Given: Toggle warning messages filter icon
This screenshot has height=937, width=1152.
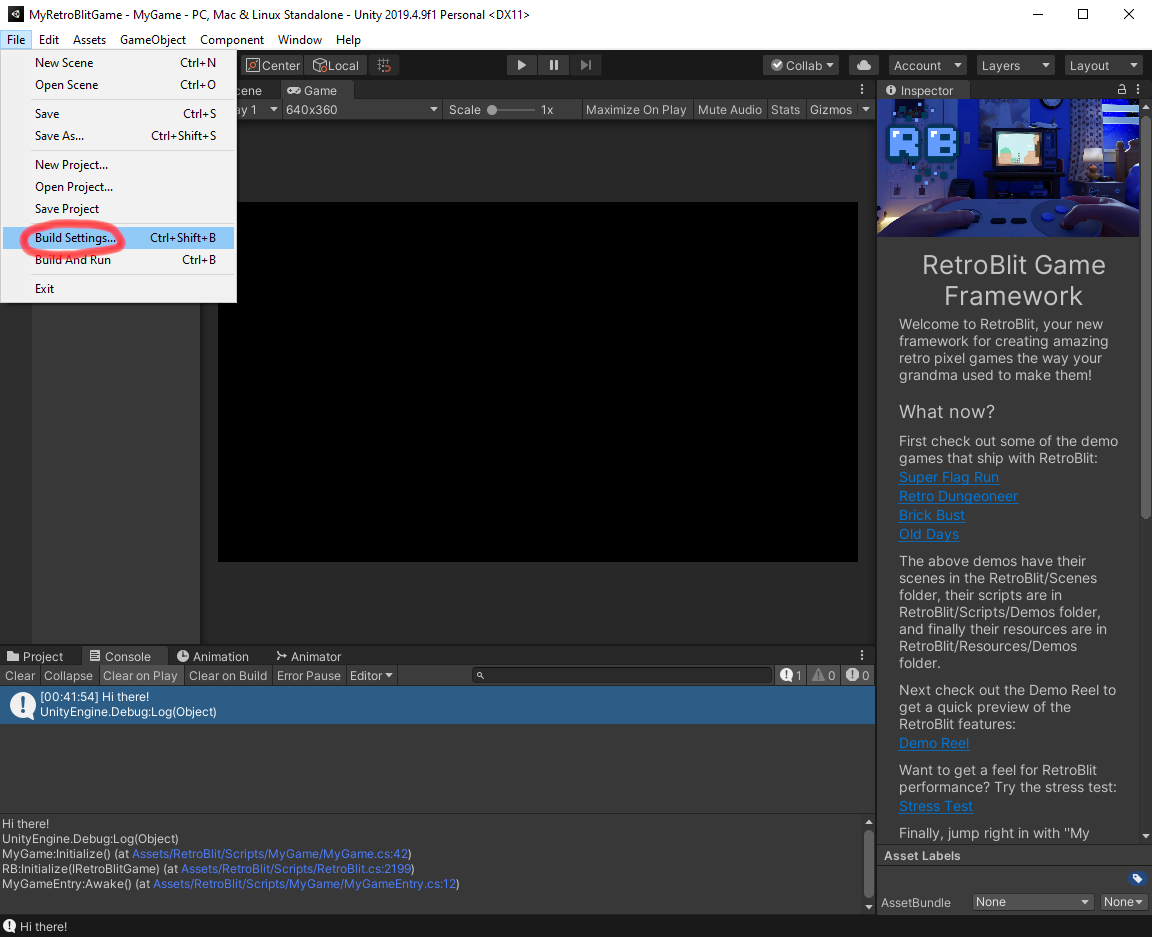Looking at the screenshot, I should pyautogui.click(x=824, y=675).
